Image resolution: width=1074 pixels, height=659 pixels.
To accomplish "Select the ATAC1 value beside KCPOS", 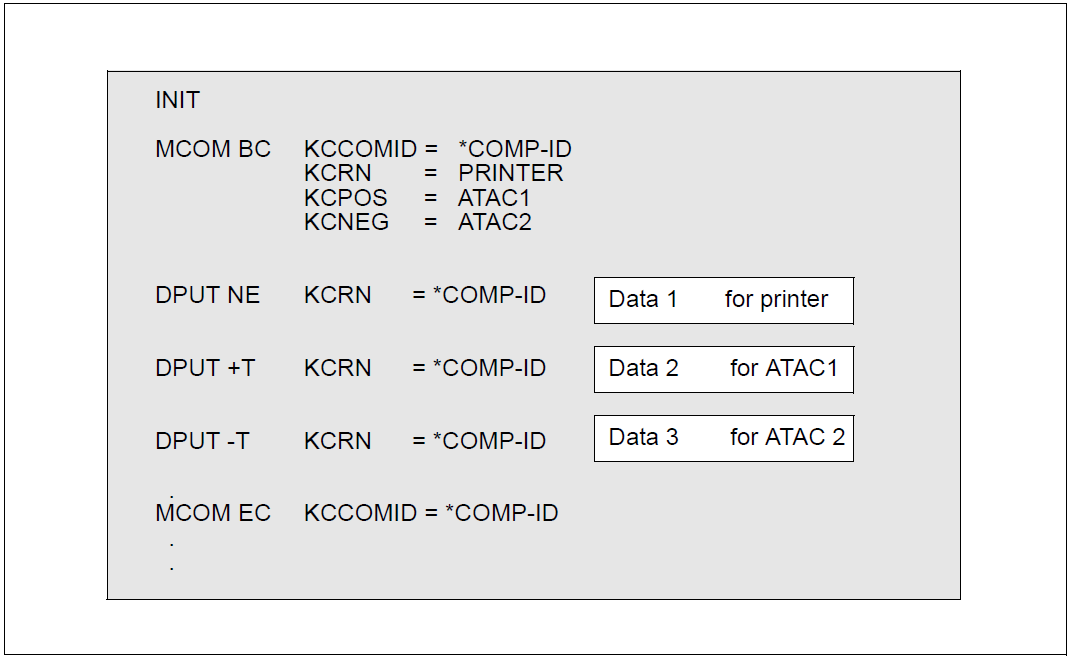I will tap(494, 198).
